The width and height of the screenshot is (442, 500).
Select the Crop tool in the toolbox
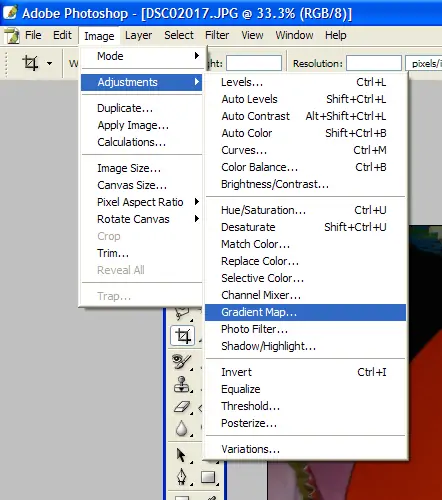183,336
